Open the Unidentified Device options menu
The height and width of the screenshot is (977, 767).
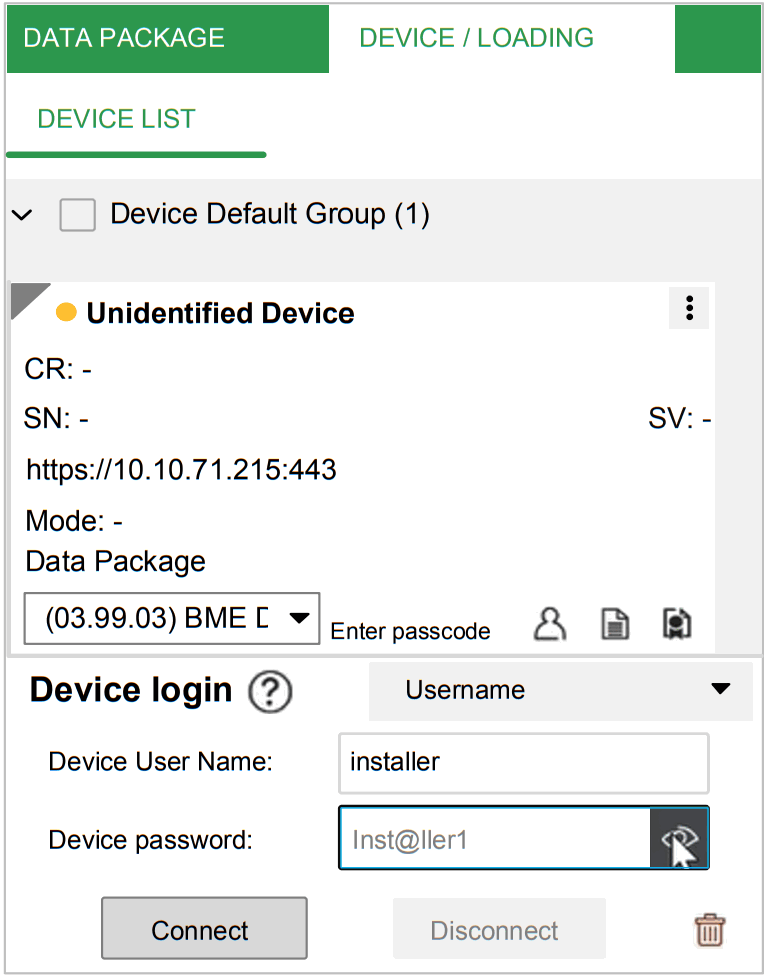tap(688, 309)
